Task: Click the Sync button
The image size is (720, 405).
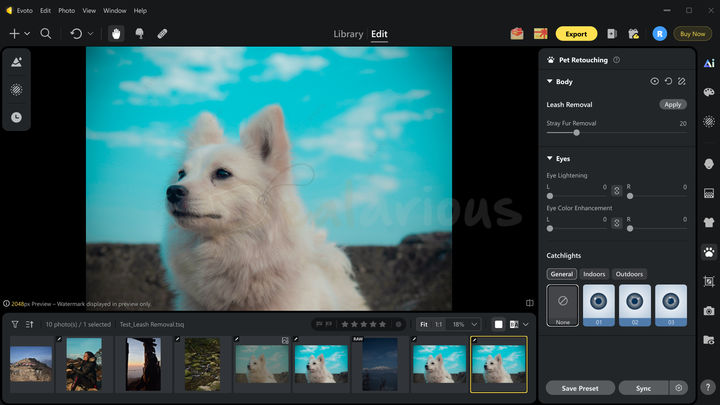Action: tap(643, 388)
